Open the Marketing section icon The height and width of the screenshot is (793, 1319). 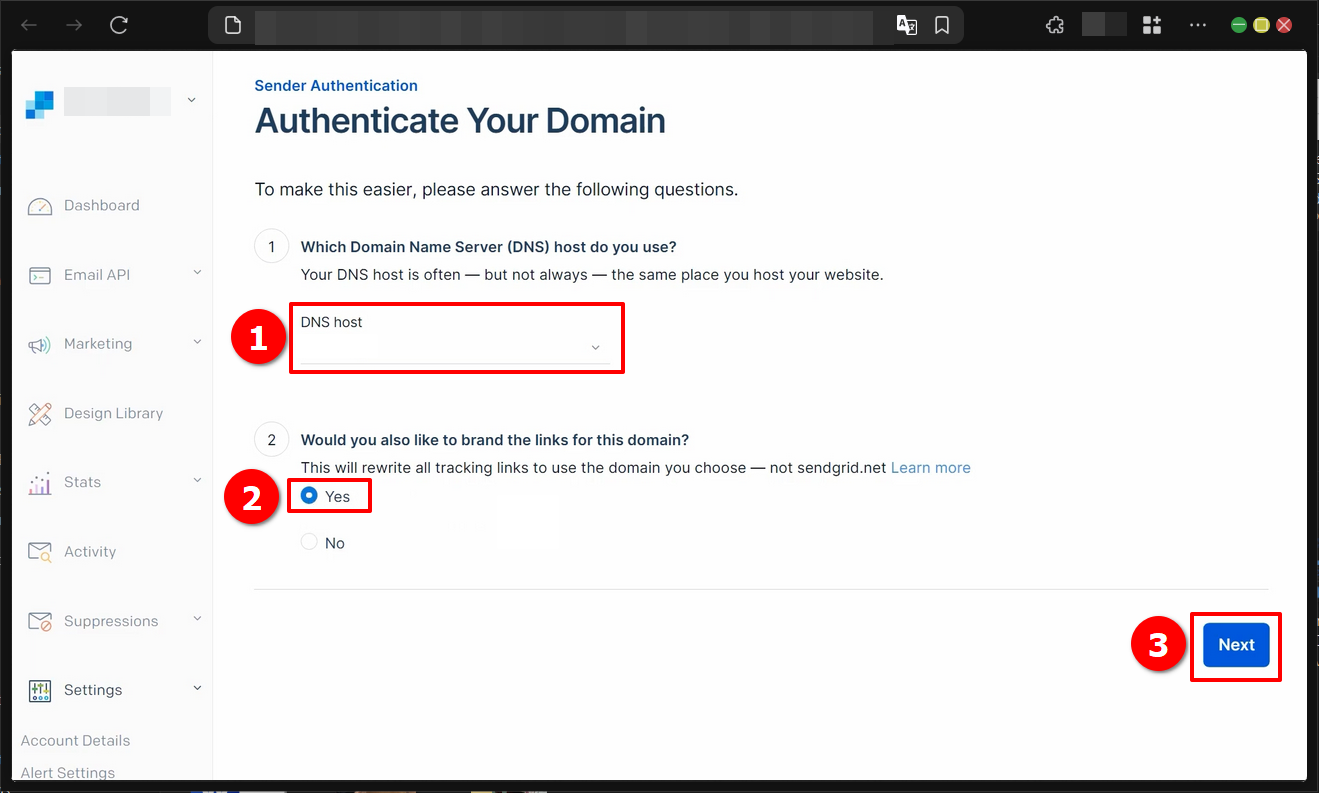pos(40,344)
